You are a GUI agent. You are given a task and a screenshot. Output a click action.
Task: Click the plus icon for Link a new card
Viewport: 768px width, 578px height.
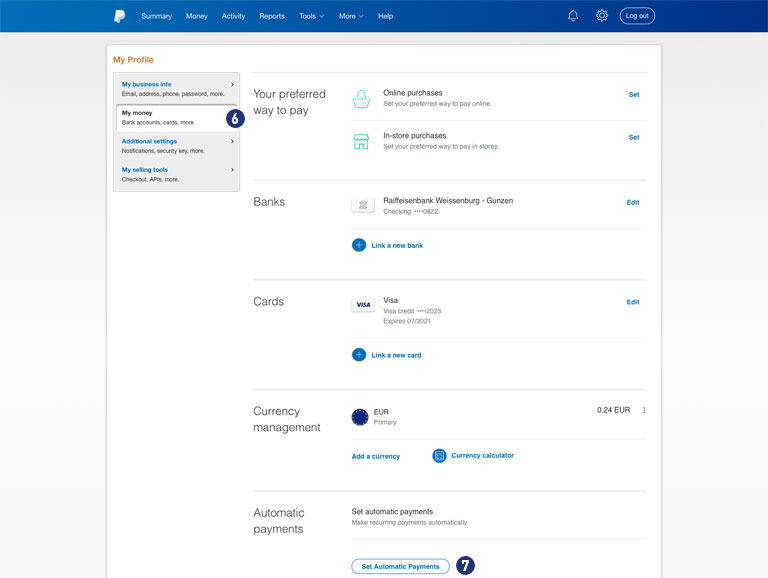[x=359, y=355]
